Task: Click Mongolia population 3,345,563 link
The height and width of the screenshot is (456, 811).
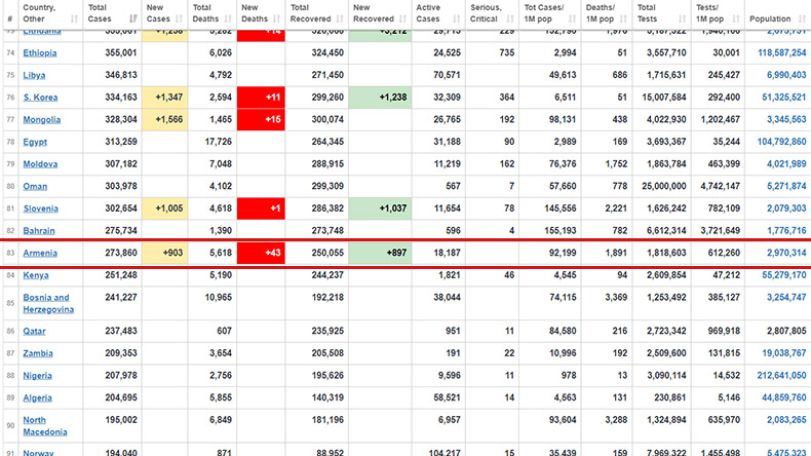Action: click(787, 119)
